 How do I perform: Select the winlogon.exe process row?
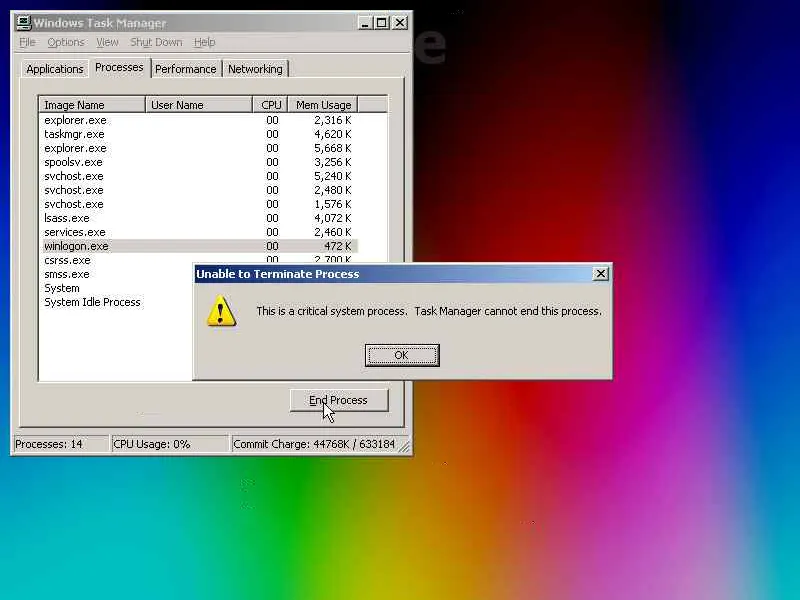pos(200,246)
